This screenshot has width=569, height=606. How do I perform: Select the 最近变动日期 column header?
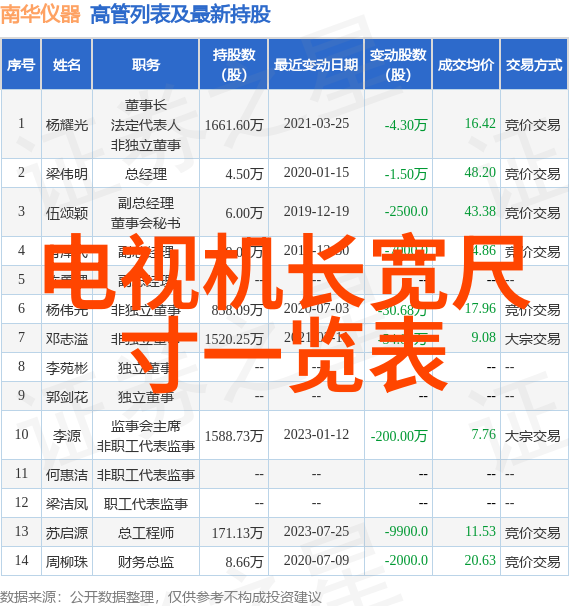pos(316,64)
